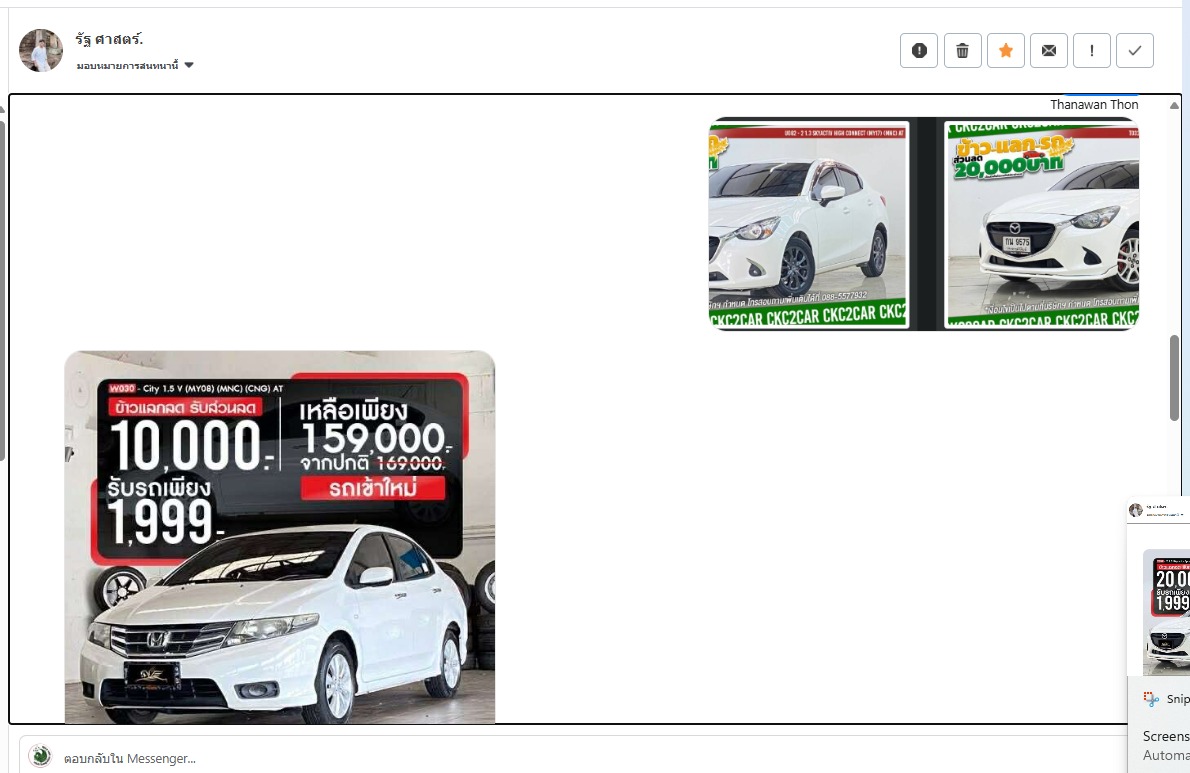Screen dimensions: 1190x773
Task: Mark conversation done with the checkmark button
Action: pos(1135,51)
